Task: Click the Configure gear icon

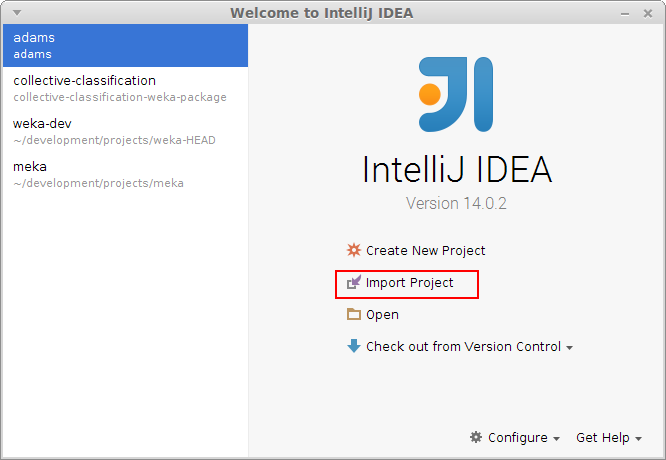Action: [476, 438]
